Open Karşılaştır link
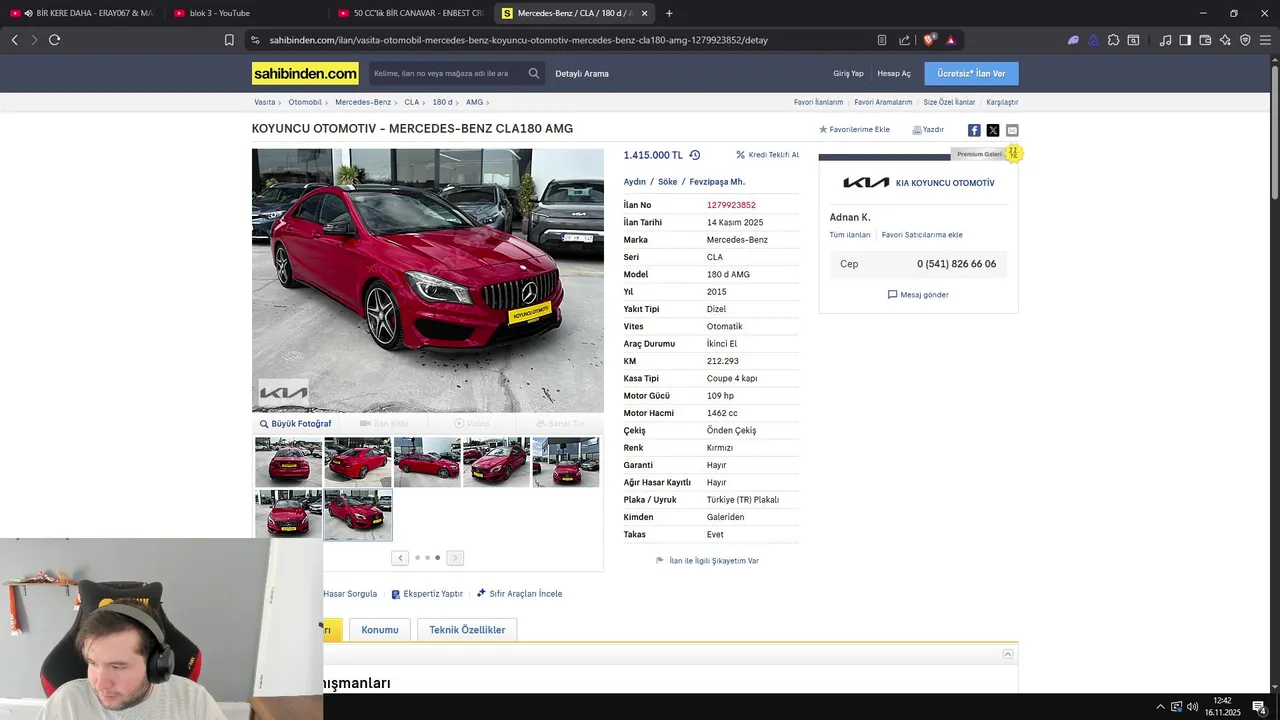 (x=1002, y=102)
